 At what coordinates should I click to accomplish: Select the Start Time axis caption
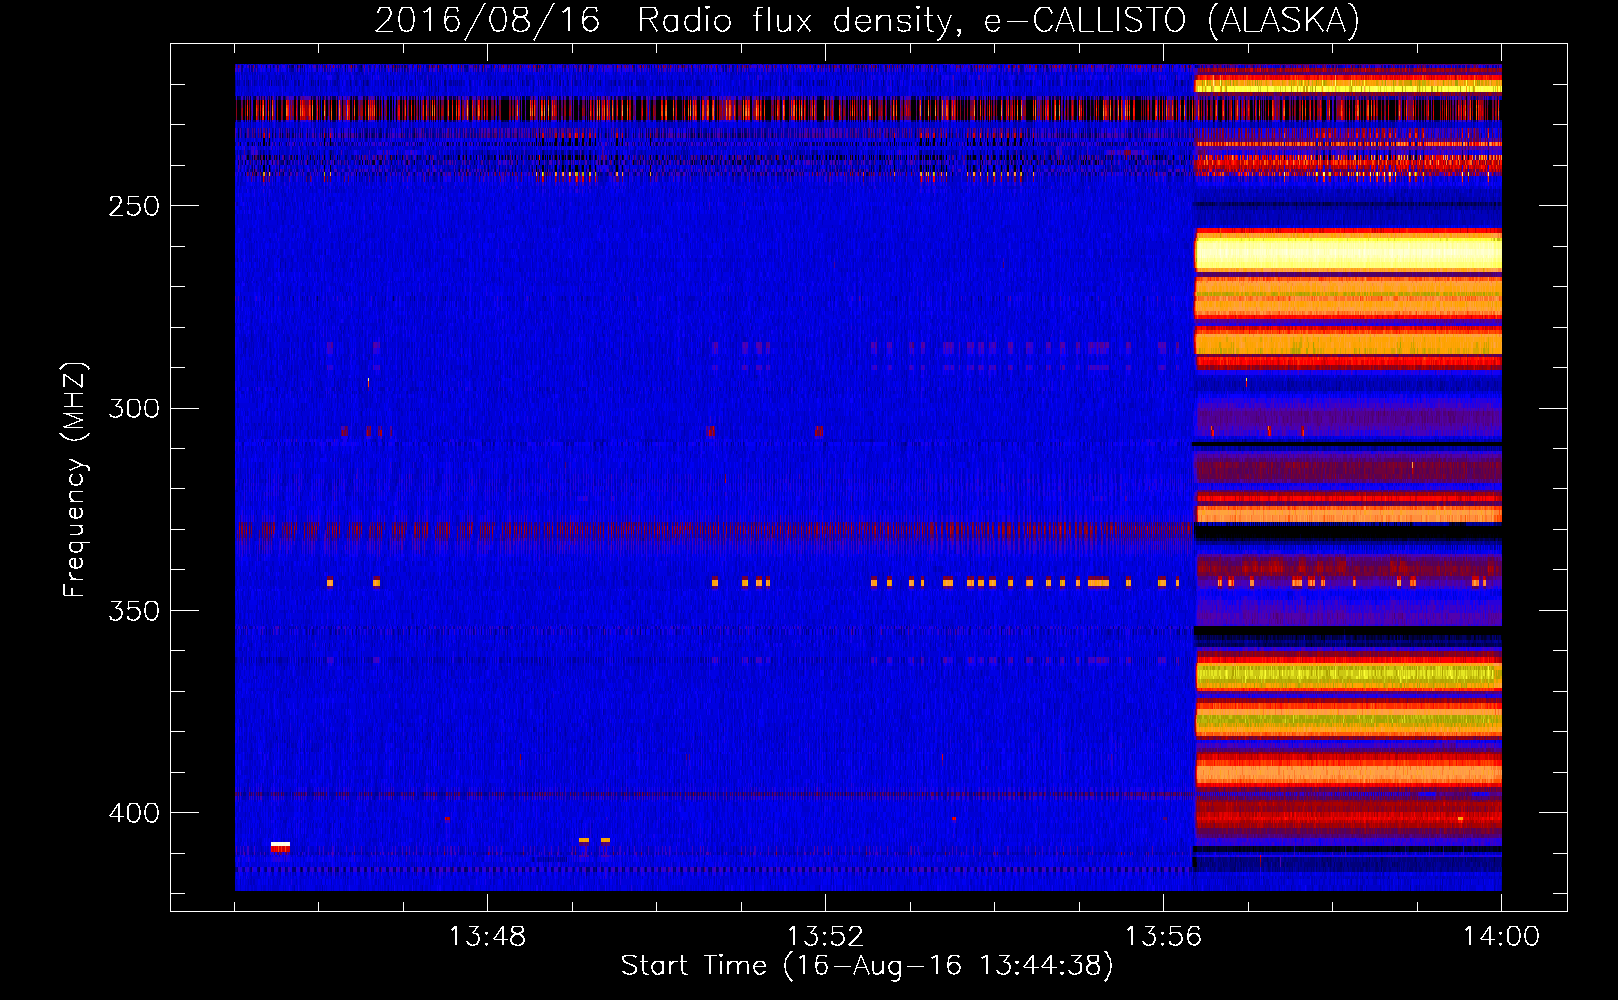[867, 966]
